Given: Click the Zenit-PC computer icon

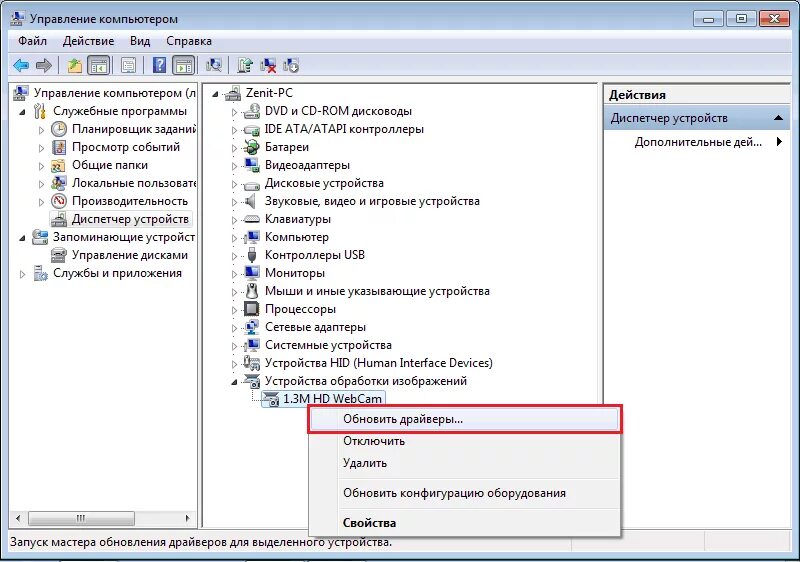Looking at the screenshot, I should [233, 93].
